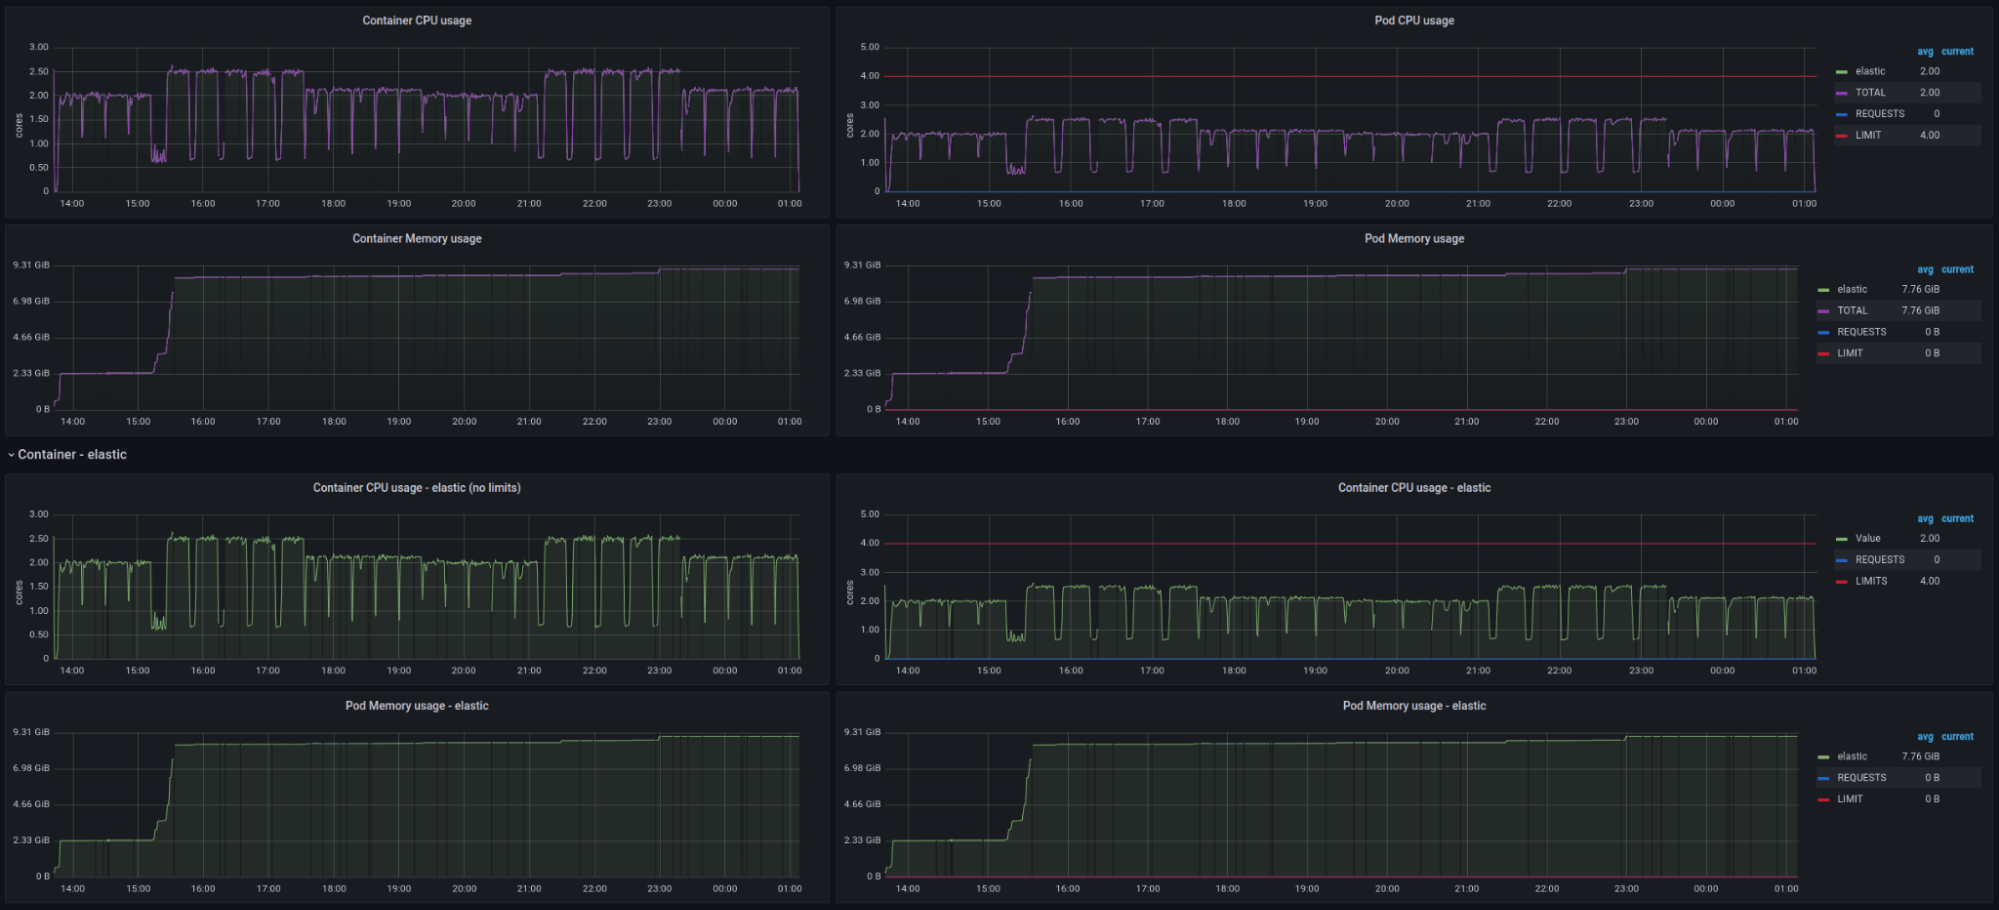Toggle 'elastic' series in Pod Memory usage legend
Screen dimensions: 1999x910
click(x=1852, y=290)
